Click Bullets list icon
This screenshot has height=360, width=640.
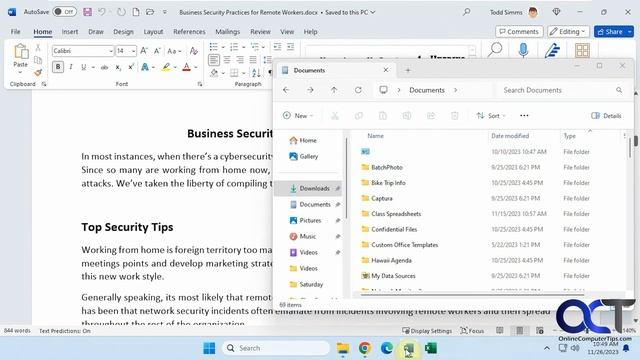[213, 47]
